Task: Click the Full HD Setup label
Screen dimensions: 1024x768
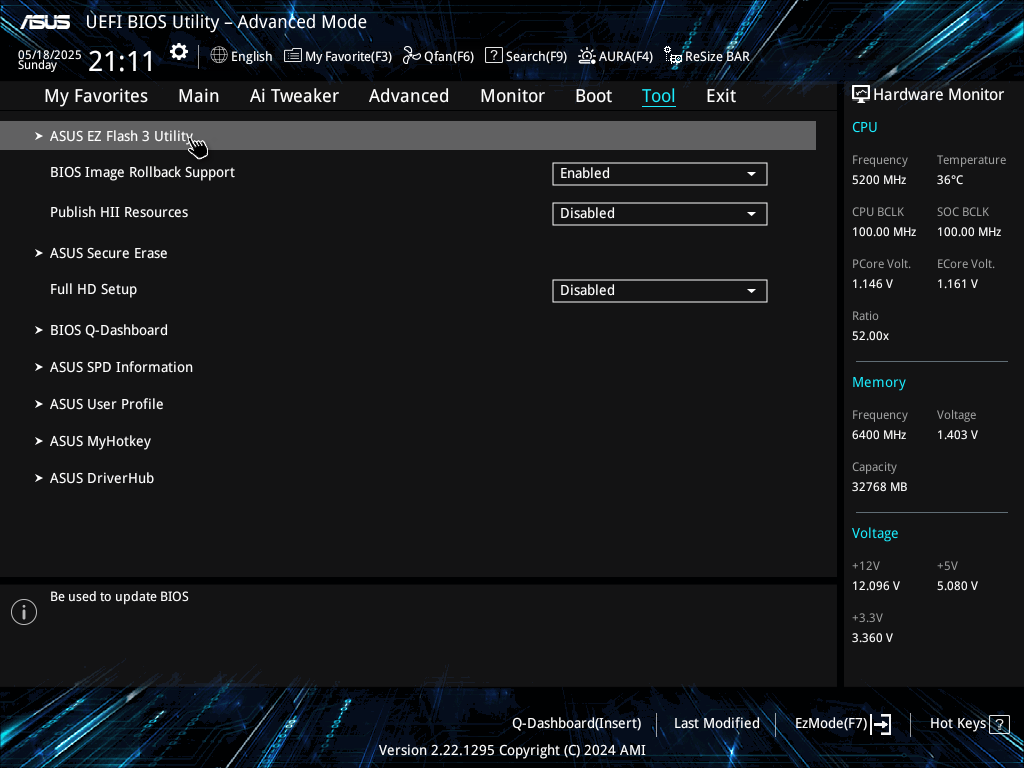Action: pos(93,289)
